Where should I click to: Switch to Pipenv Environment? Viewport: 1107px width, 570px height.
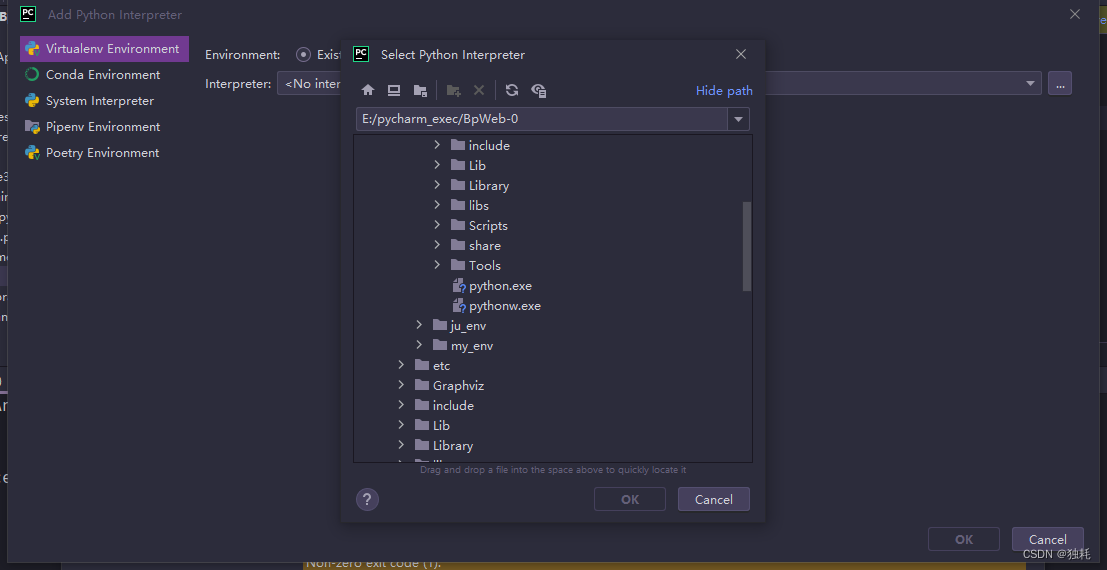coord(104,126)
